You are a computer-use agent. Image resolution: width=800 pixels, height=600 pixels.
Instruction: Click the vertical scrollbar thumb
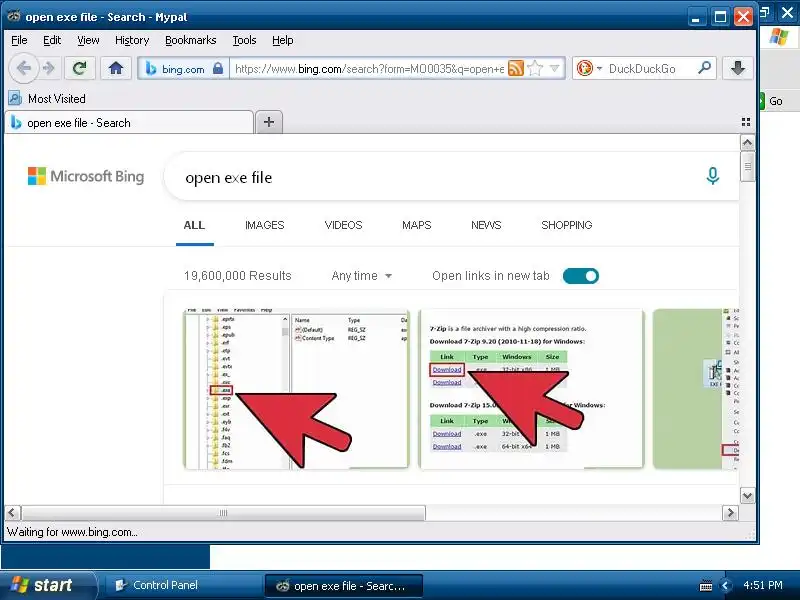(747, 166)
